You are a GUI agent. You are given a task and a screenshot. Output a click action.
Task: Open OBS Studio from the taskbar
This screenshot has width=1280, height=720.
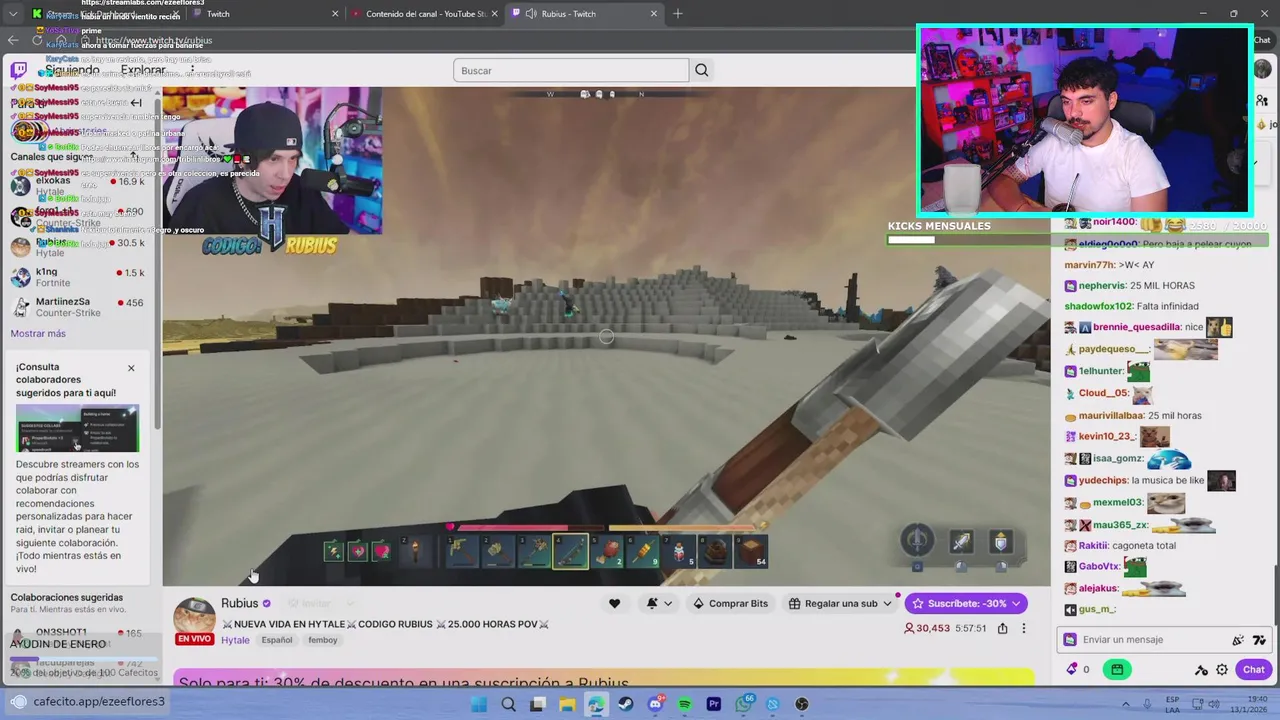(802, 704)
